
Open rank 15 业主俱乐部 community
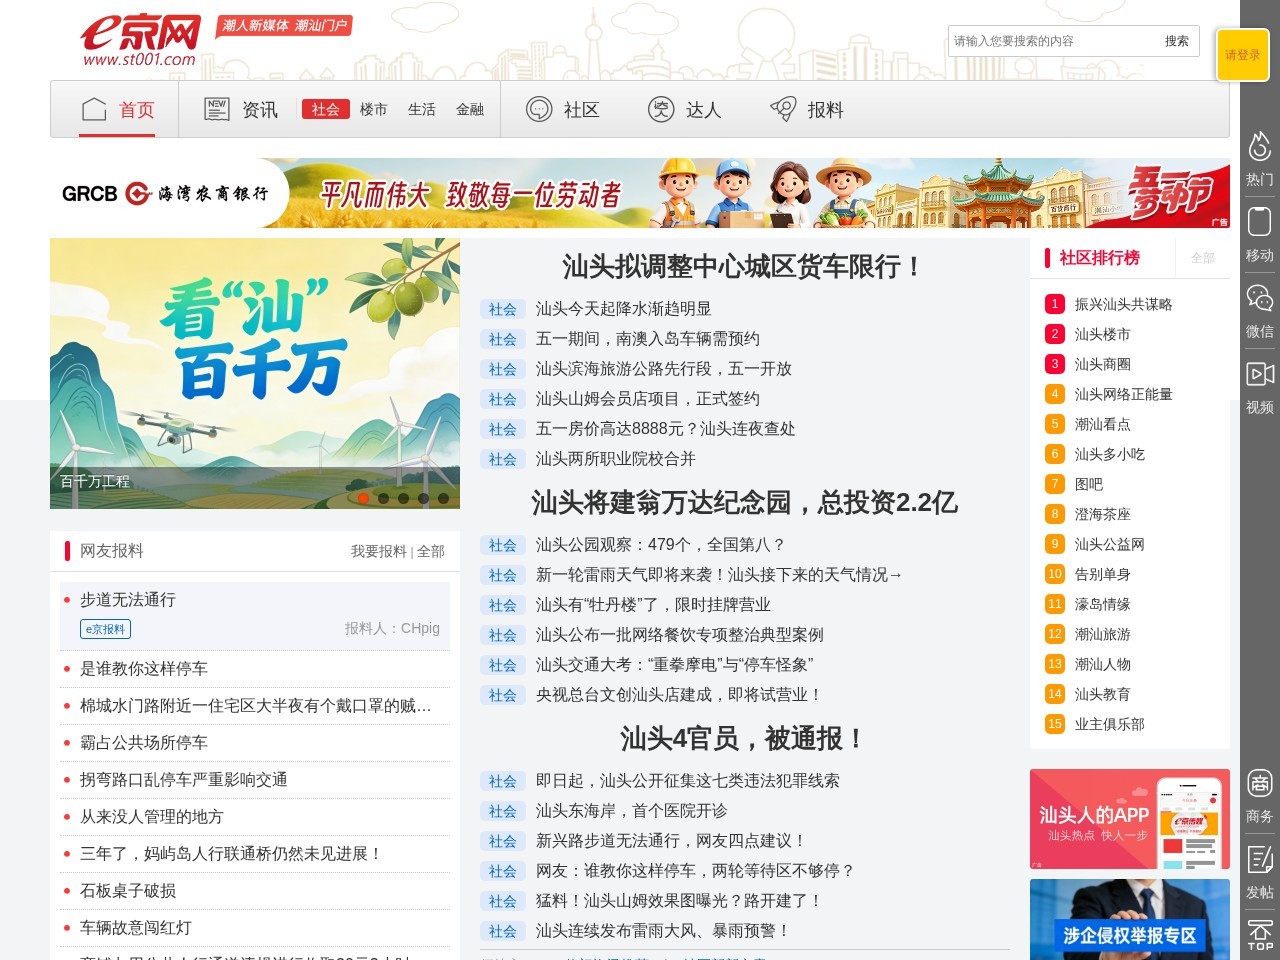point(1109,724)
